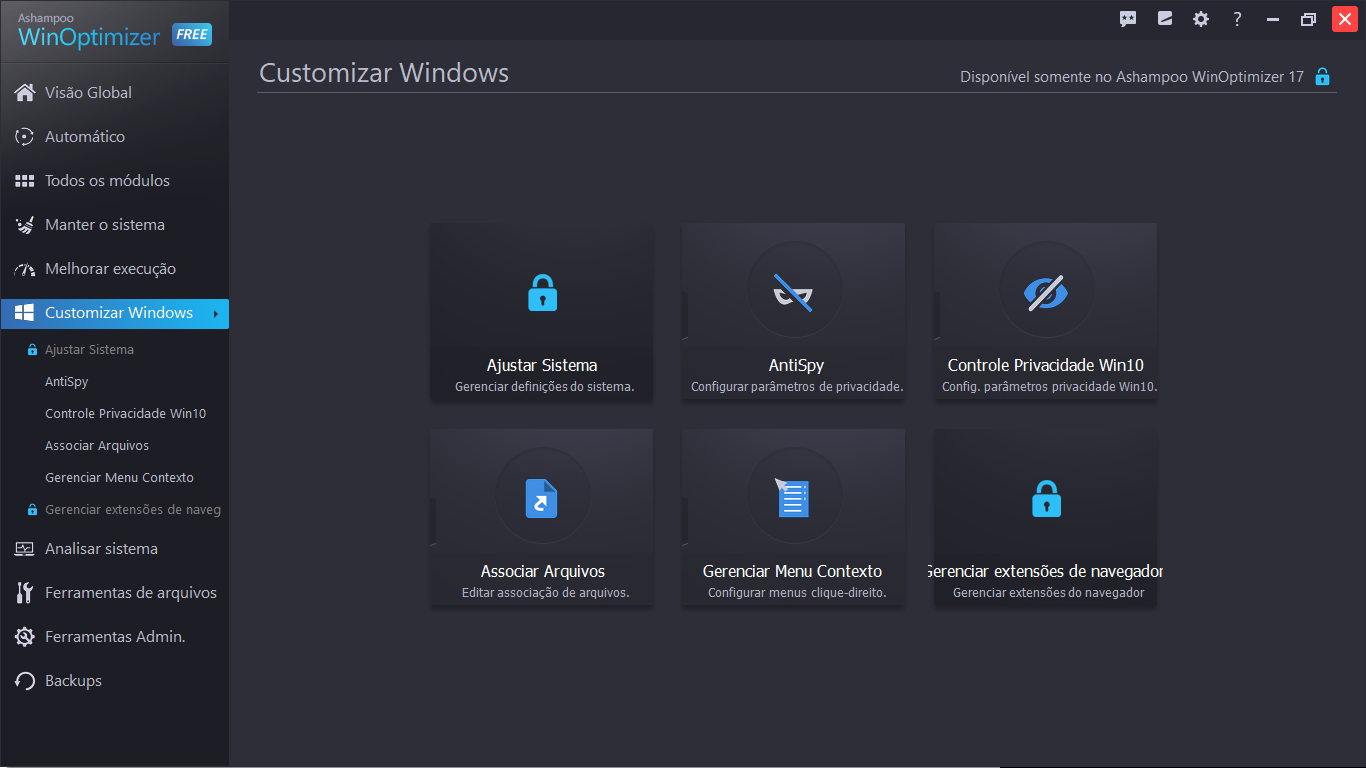
Task: Click the gear icon beside Ferramentas Admin.
Action: click(25, 637)
